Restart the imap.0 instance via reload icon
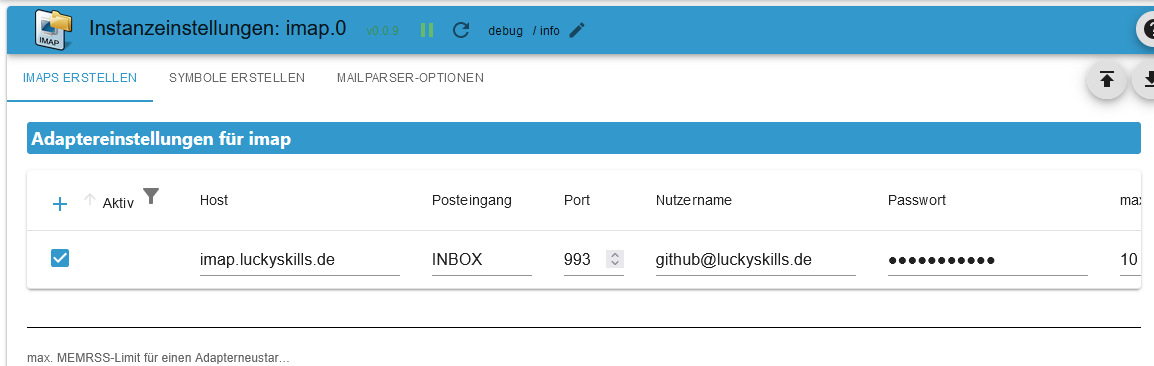The height and width of the screenshot is (366, 1154). coord(461,30)
